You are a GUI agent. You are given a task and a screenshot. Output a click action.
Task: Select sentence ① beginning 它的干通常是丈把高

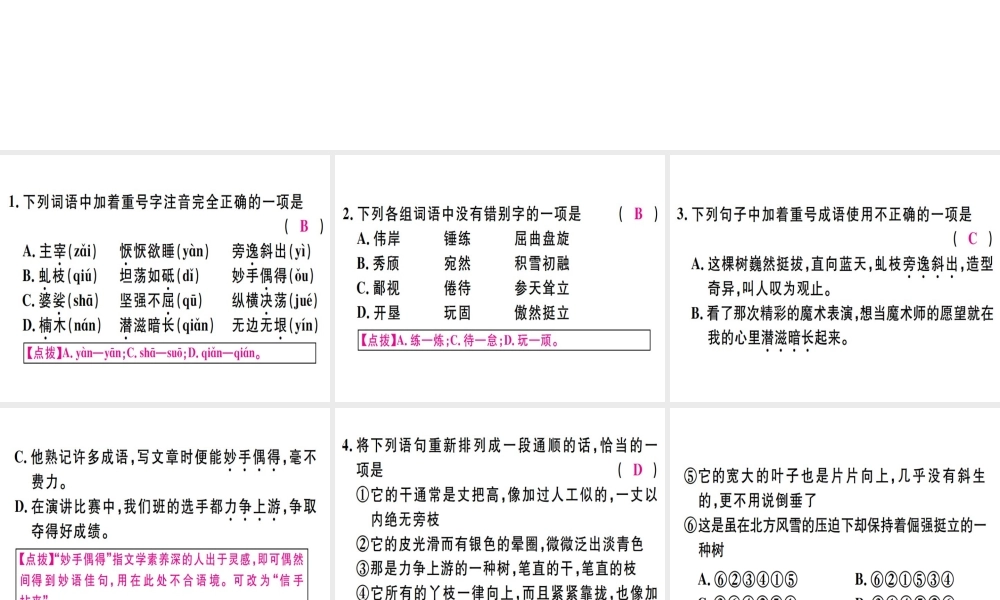point(506,507)
